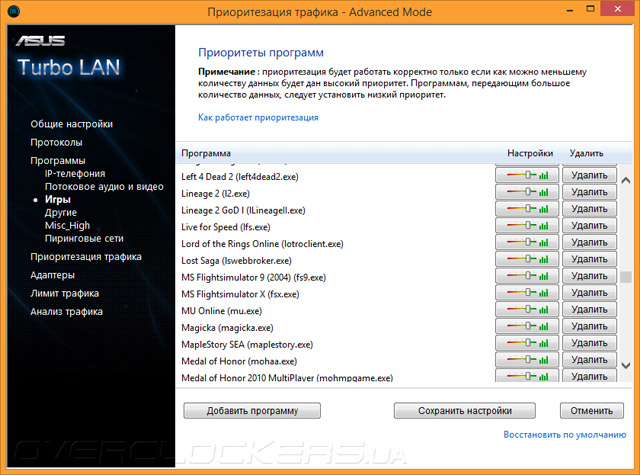Open priority settings for Magicka
The height and width of the screenshot is (475, 640).
[527, 326]
